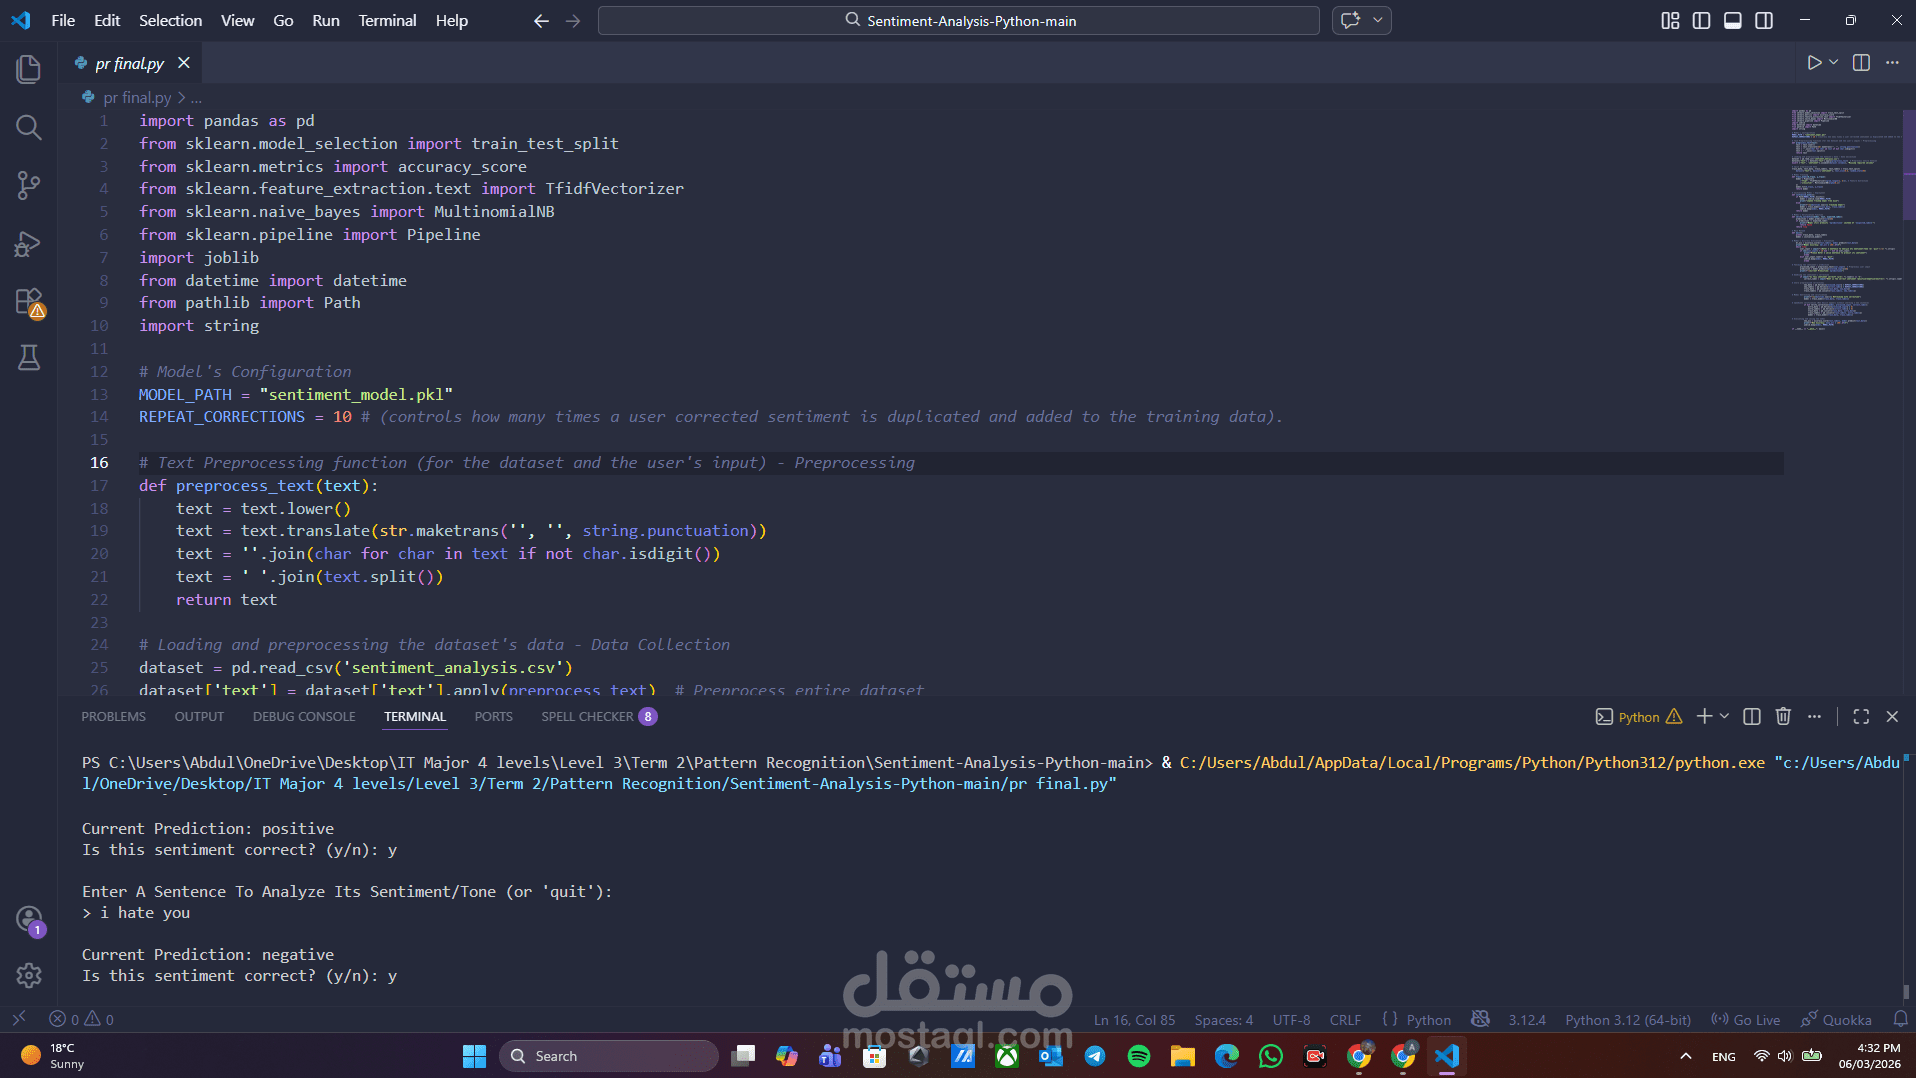Toggle the primary side bar visibility
This screenshot has height=1078, width=1916.
1701,20
